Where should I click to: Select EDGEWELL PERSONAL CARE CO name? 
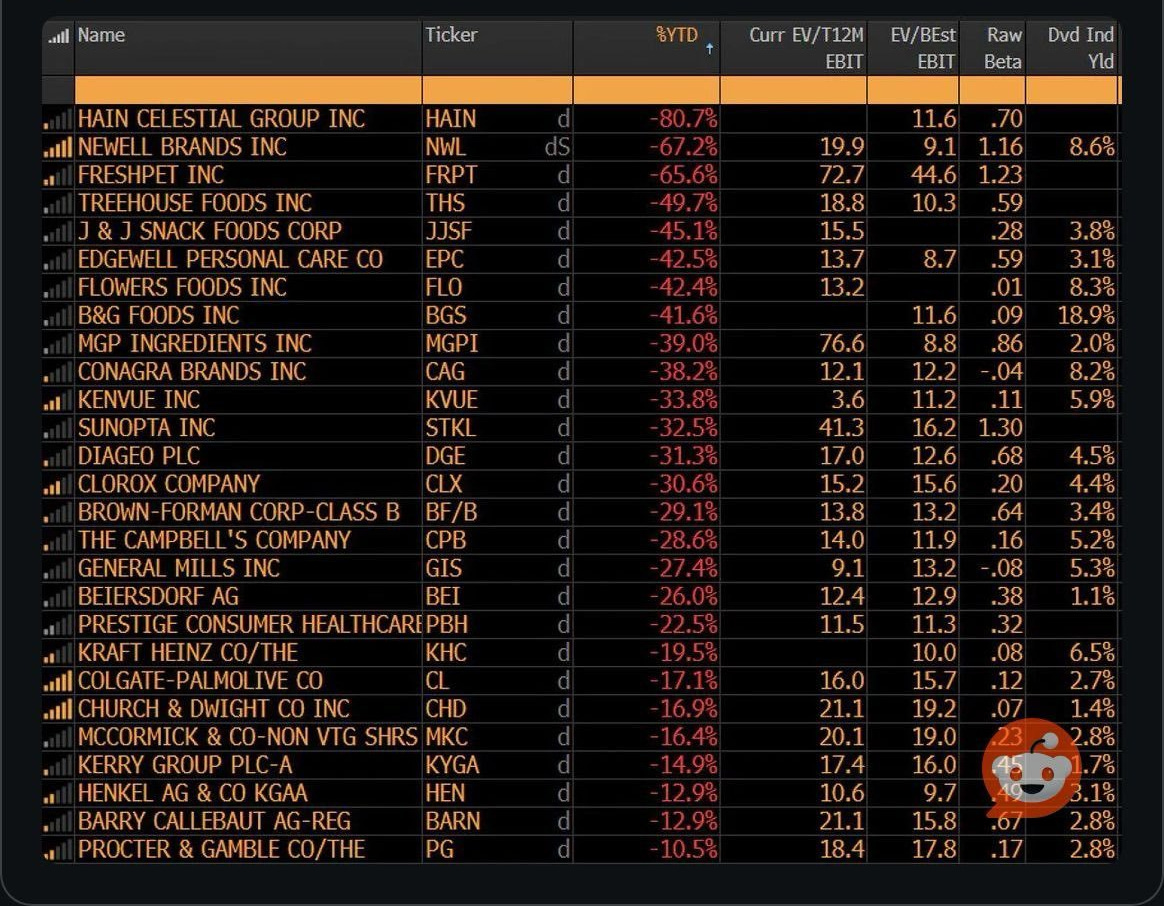pyautogui.click(x=230, y=260)
